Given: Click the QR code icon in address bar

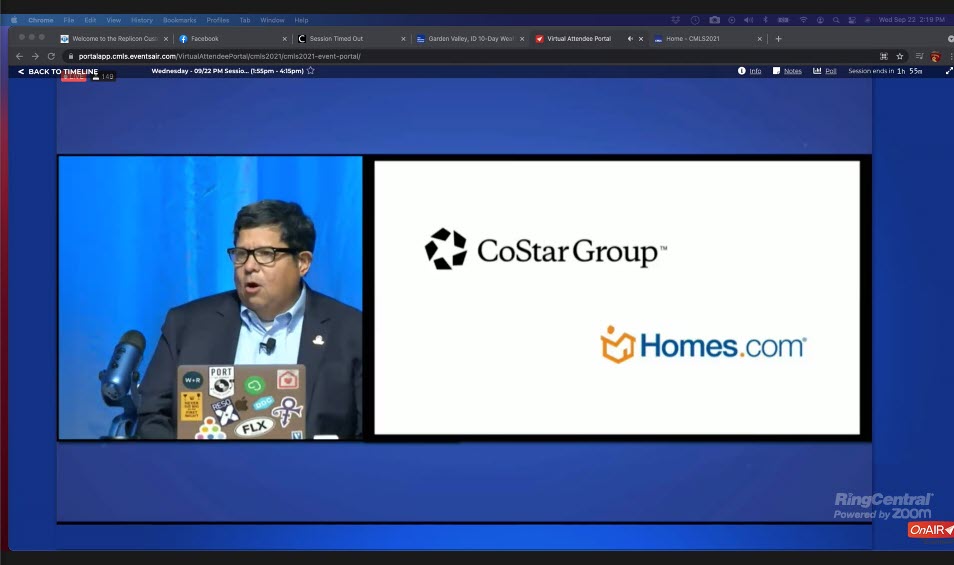Looking at the screenshot, I should (883, 56).
